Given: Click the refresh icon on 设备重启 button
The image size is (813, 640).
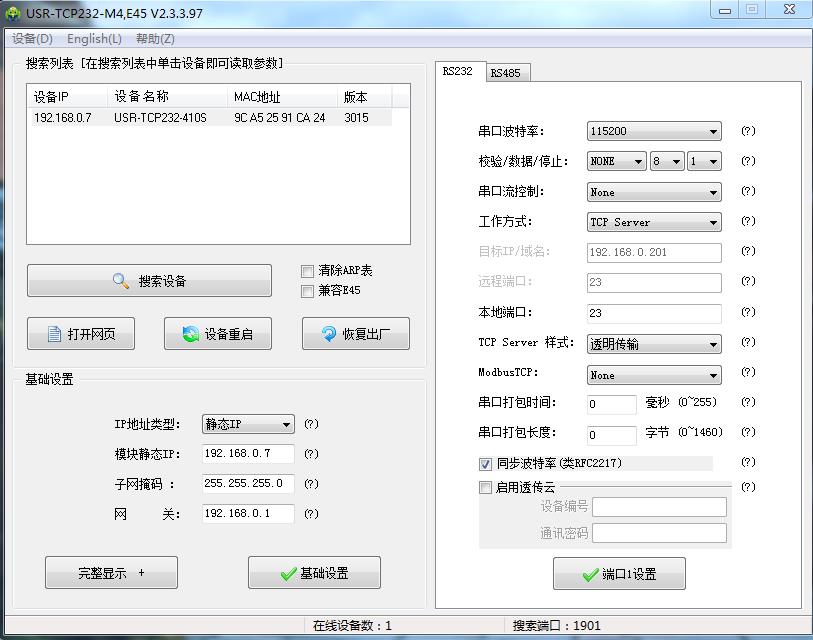Looking at the screenshot, I should coord(190,335).
